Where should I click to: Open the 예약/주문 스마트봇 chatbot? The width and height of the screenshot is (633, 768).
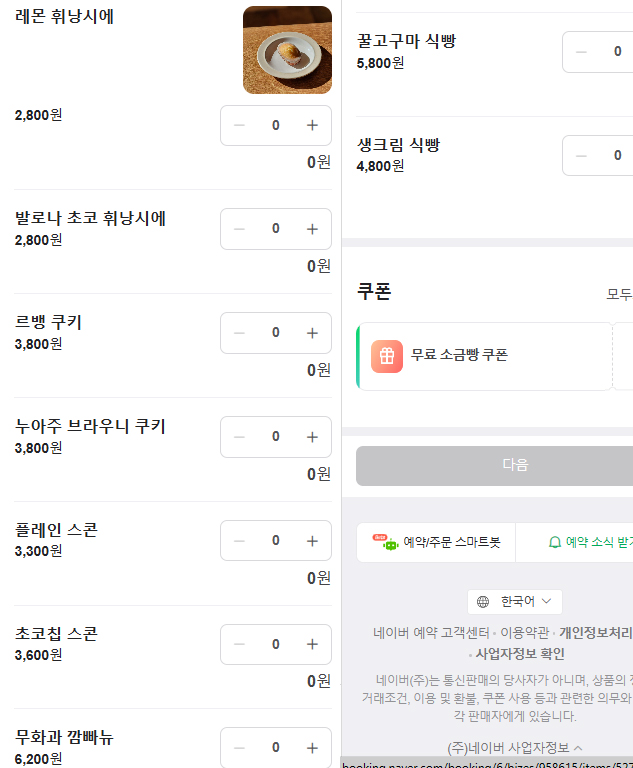point(436,543)
